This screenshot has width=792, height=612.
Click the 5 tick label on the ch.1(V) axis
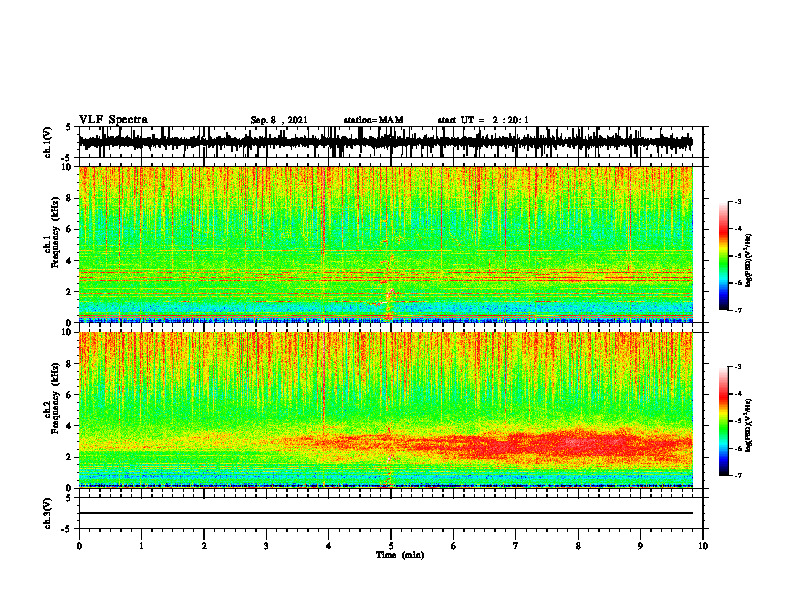(x=68, y=127)
